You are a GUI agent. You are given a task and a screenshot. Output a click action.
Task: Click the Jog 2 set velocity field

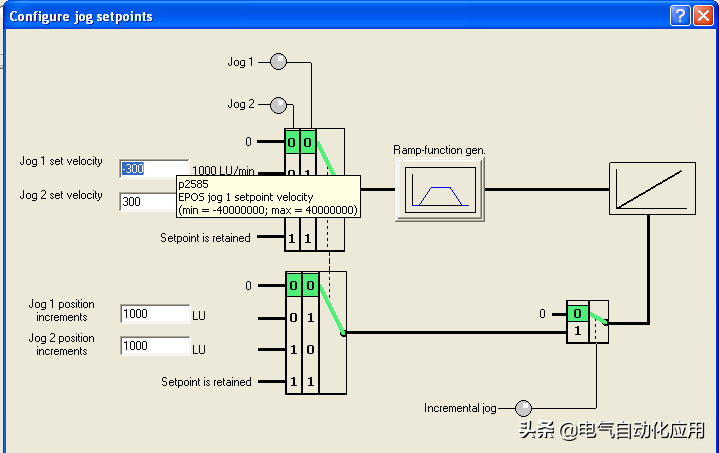148,202
